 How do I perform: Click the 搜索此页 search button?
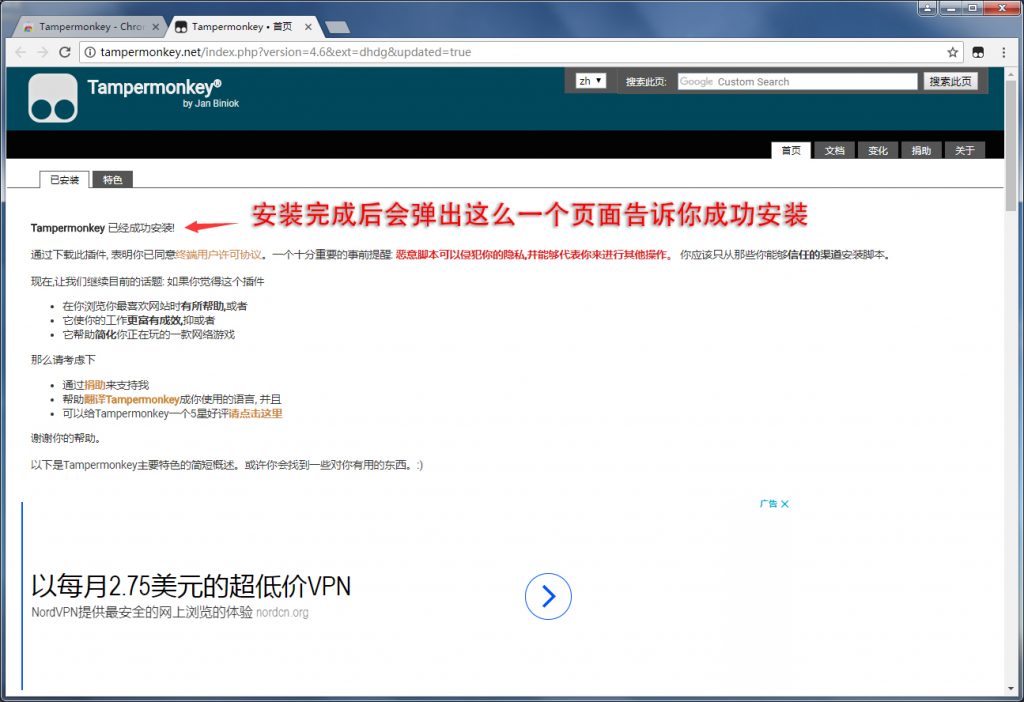click(x=950, y=81)
